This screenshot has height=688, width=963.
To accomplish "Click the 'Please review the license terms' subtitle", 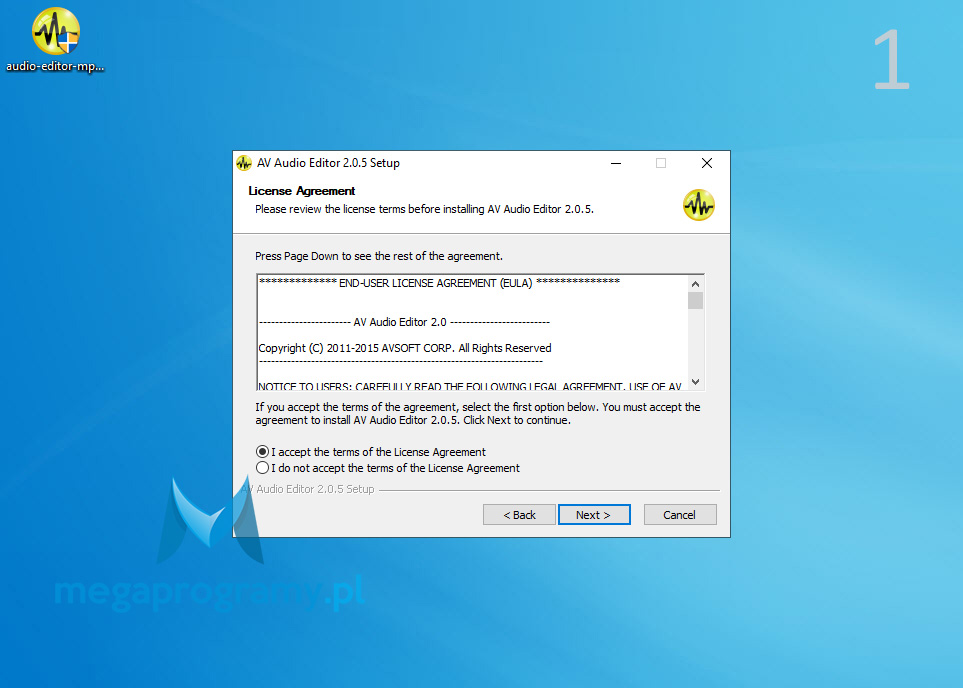I will 424,209.
